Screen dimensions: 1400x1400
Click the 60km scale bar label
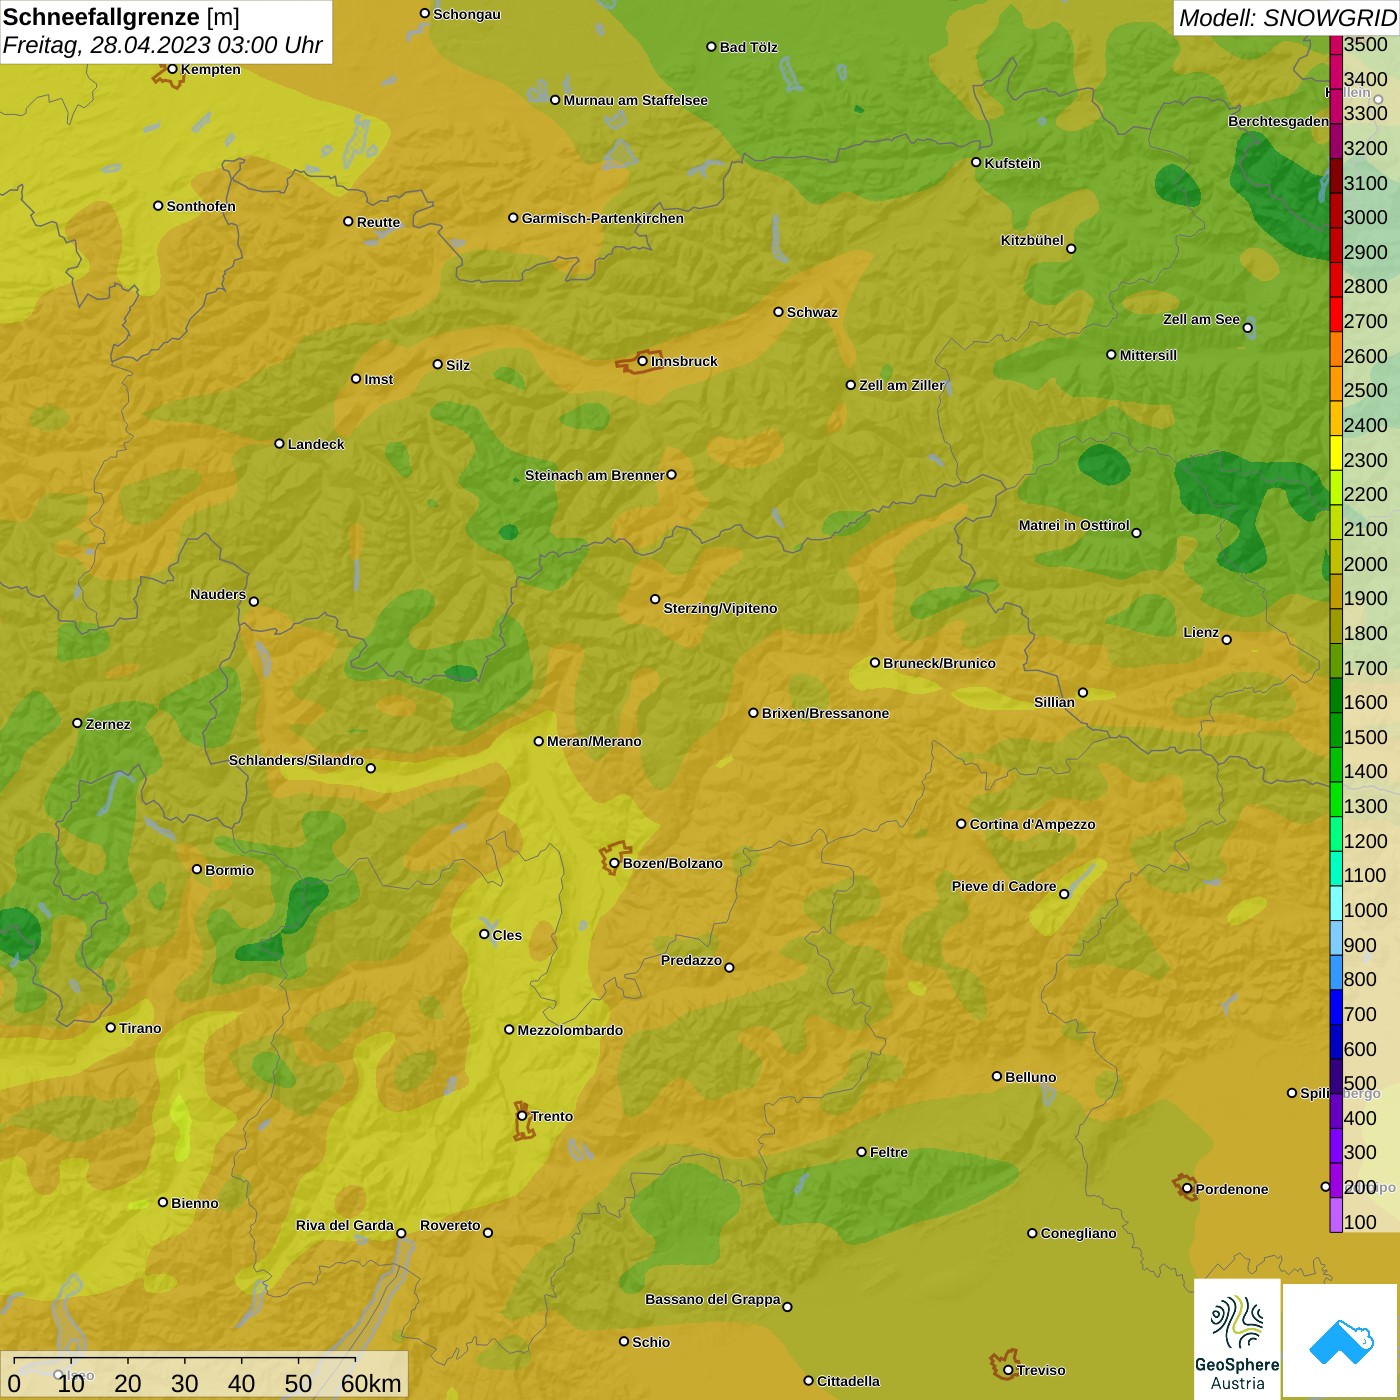click(371, 1383)
